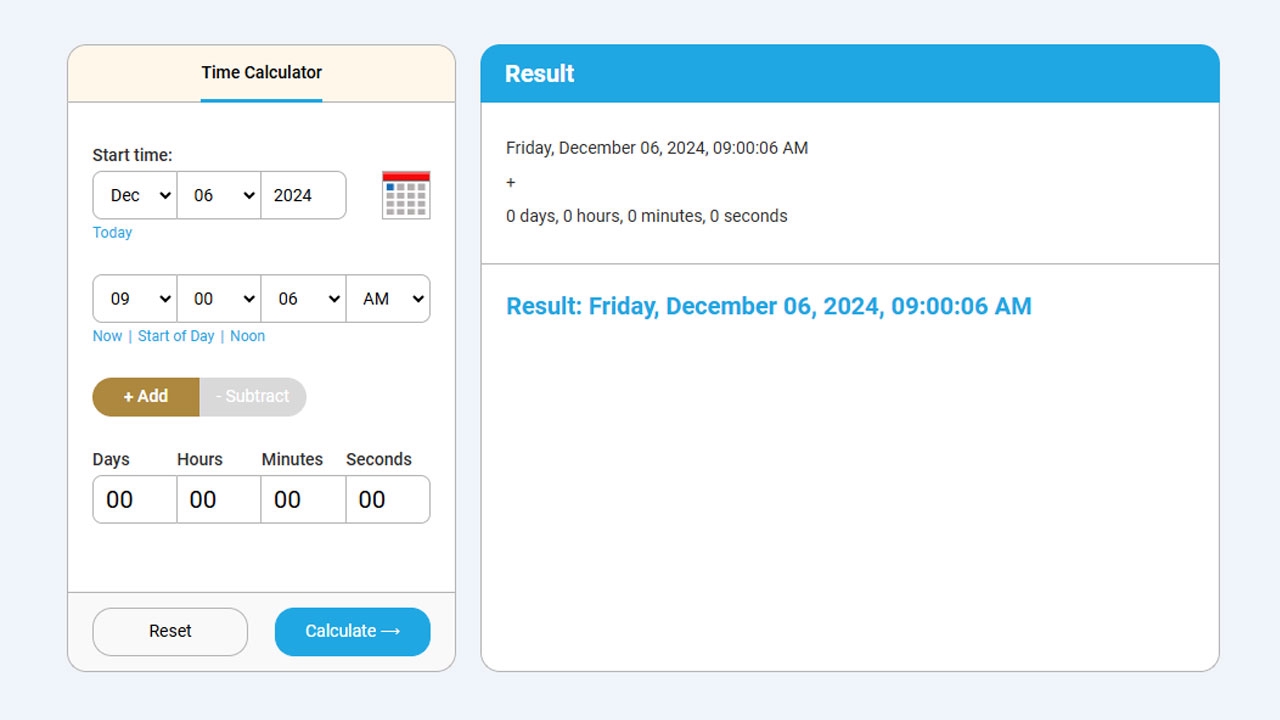Open the month dropdown showing Dec
Screen dimensions: 1280x720
135,195
